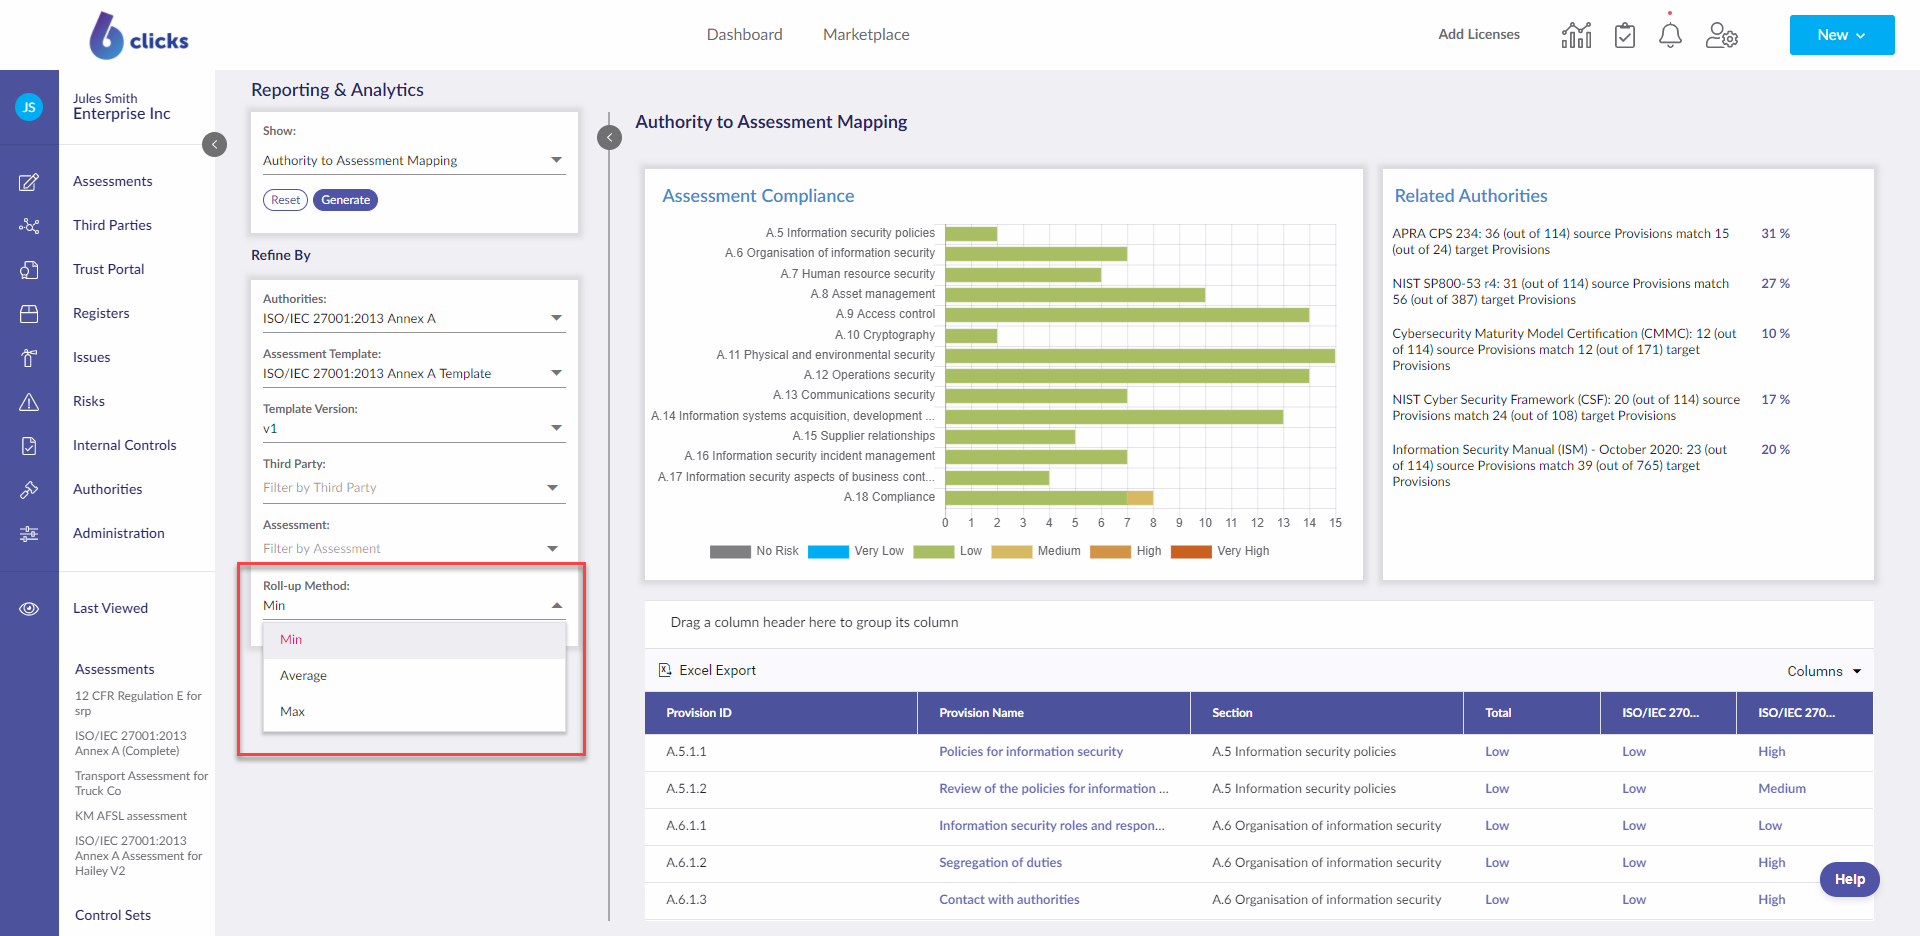Screen dimensions: 1920x936
Task: Open Transport Assessment for Truck Co
Action: pos(141,783)
